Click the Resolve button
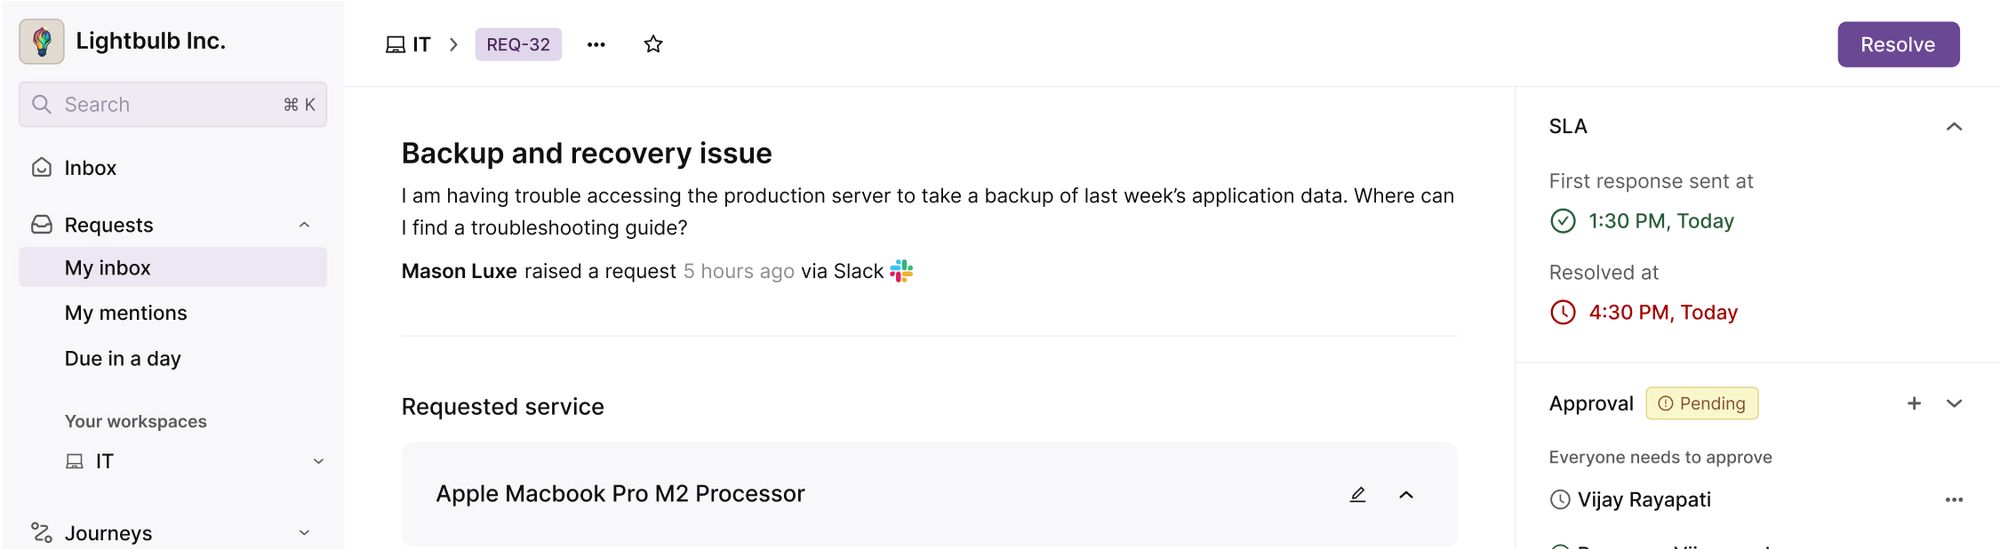This screenshot has height=549, width=2000. (x=1897, y=44)
